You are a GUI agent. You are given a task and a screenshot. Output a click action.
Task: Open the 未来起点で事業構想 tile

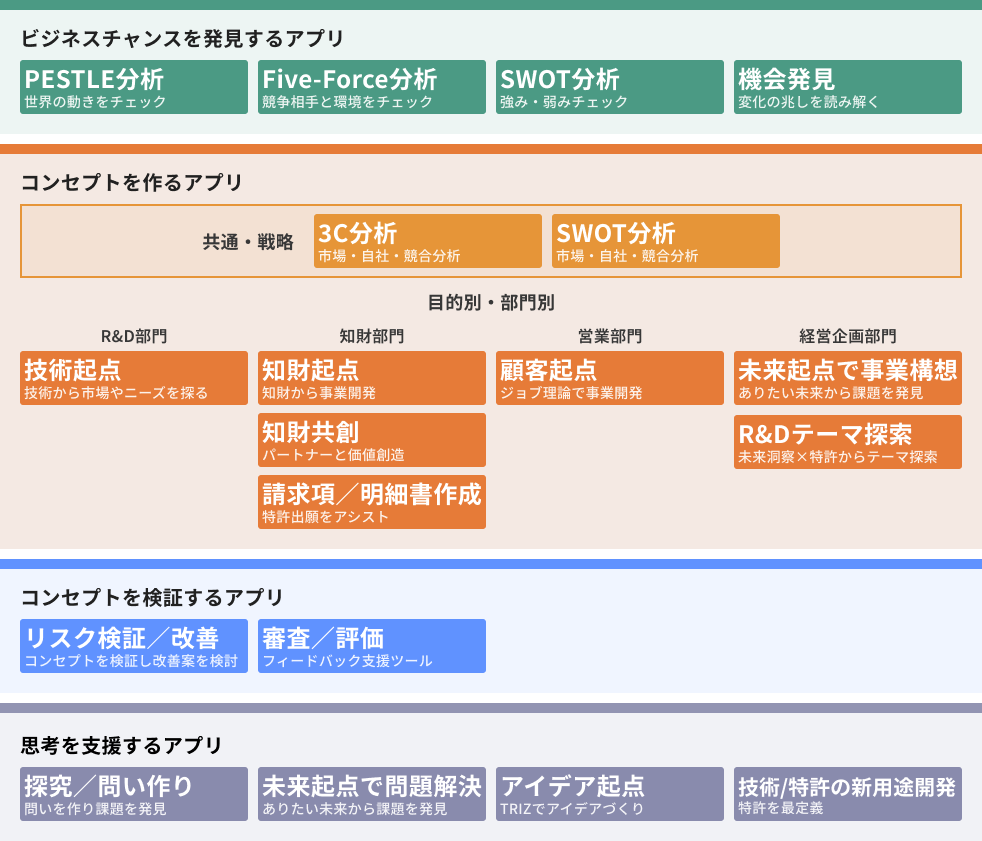848,378
